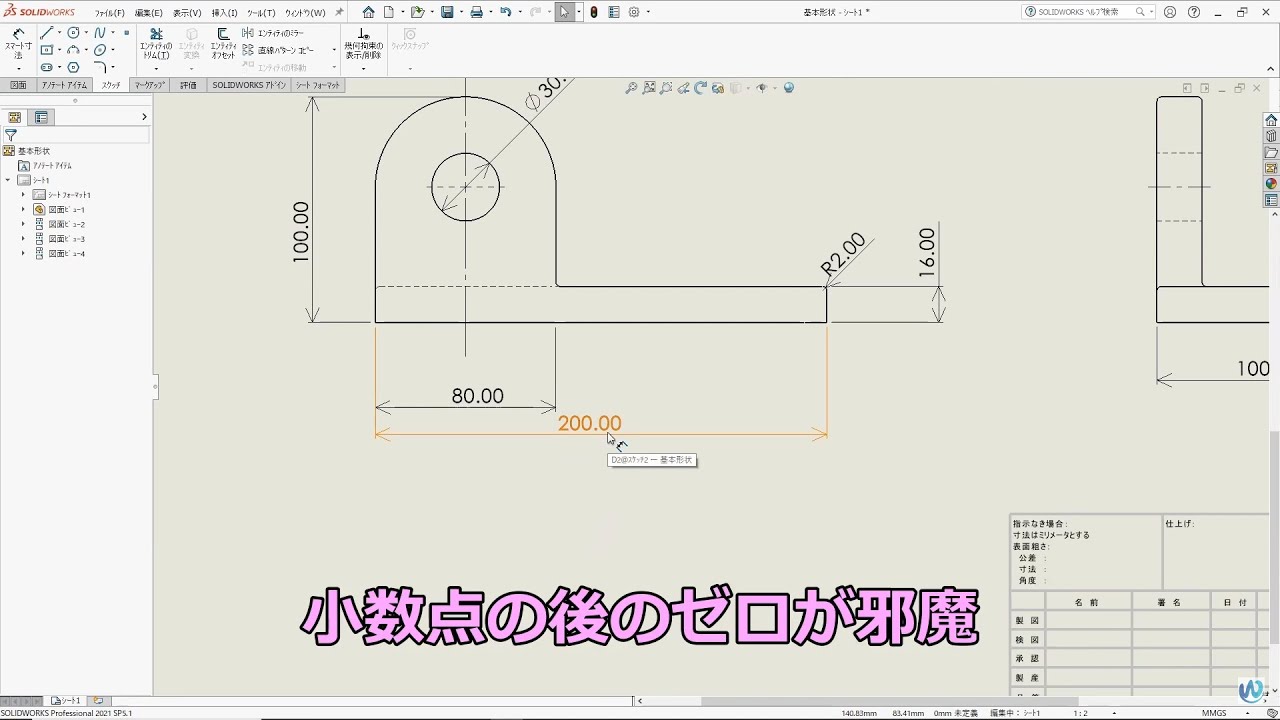Open SOLIDWORKS Resources in task pane
This screenshot has height=720, width=1280.
pyautogui.click(x=1271, y=120)
